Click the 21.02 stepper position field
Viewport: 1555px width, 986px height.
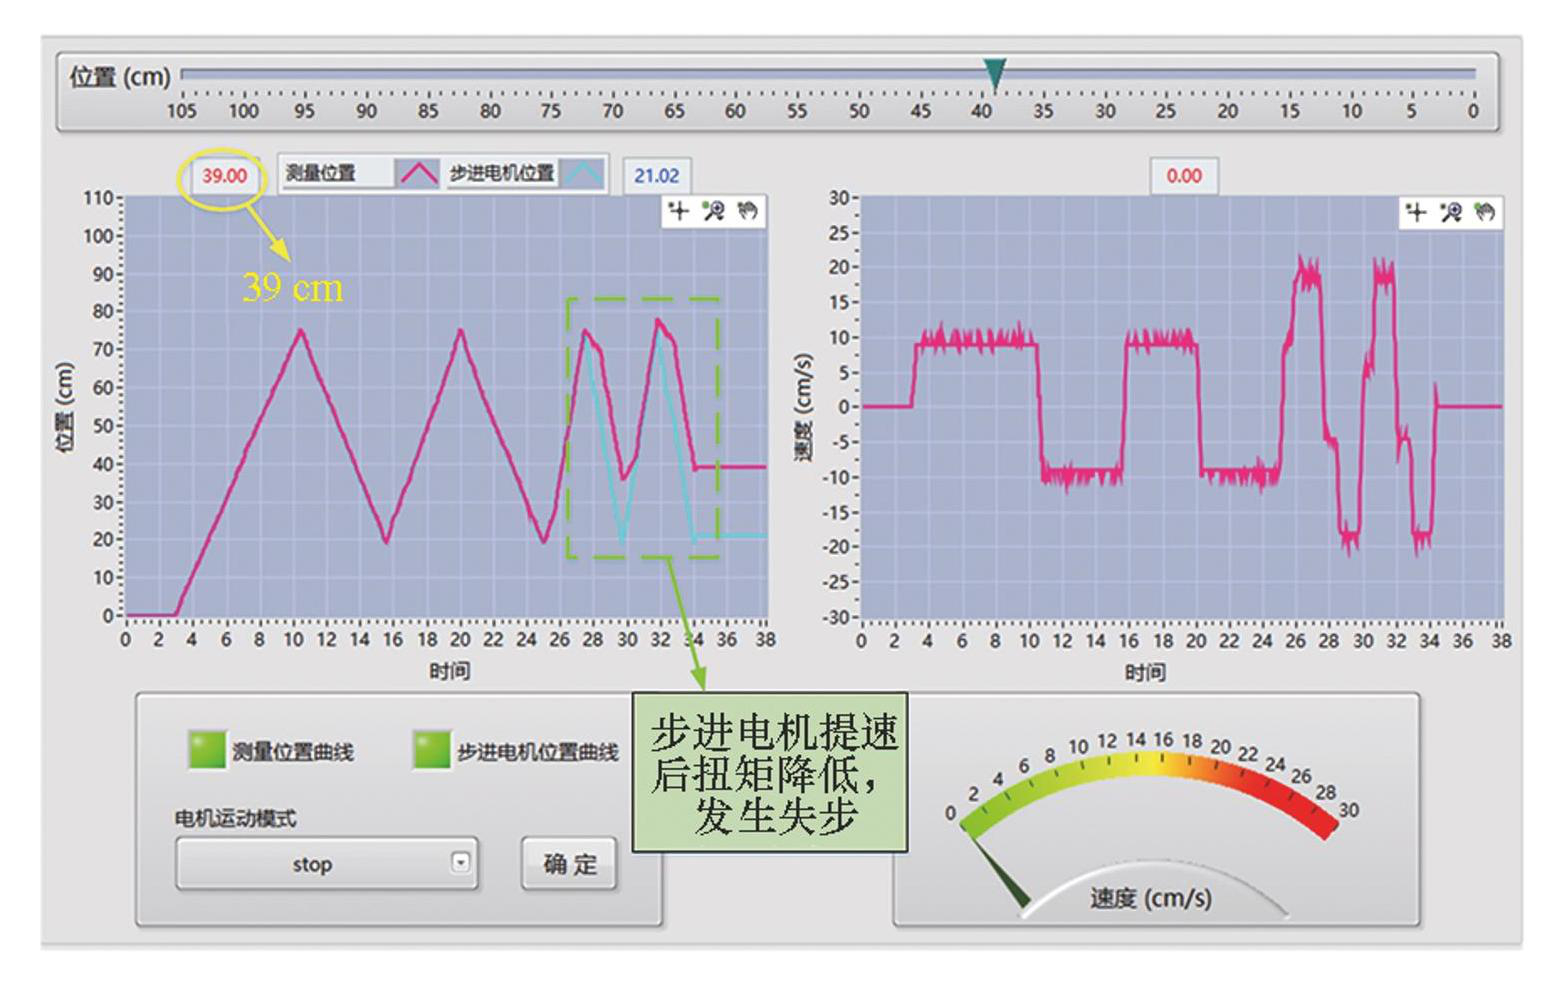tap(656, 176)
